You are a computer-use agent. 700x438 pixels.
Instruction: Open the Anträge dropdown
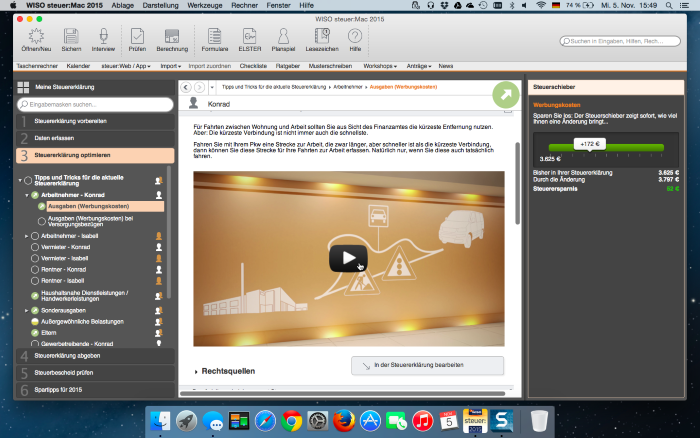tap(419, 66)
